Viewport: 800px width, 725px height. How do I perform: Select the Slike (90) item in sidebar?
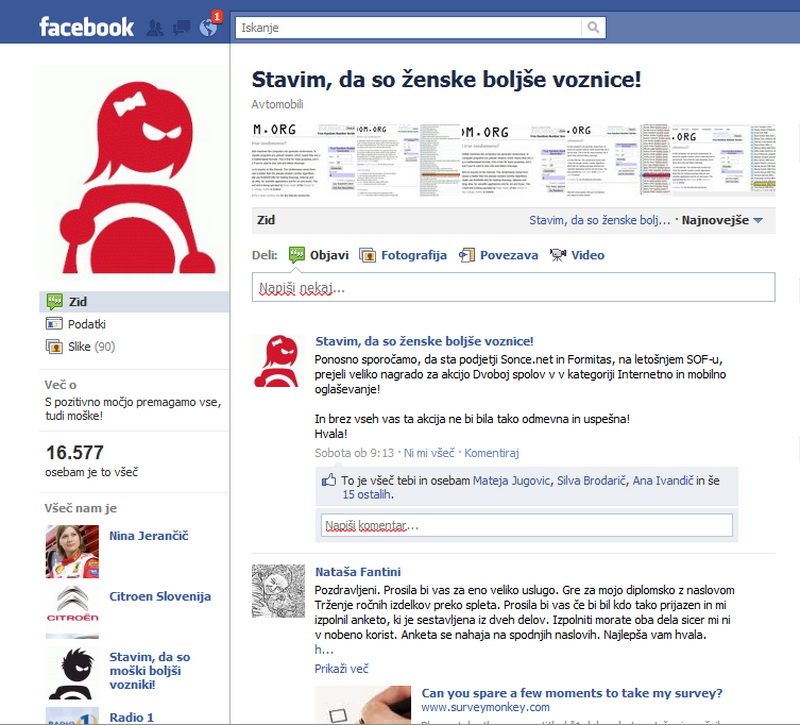[134, 346]
